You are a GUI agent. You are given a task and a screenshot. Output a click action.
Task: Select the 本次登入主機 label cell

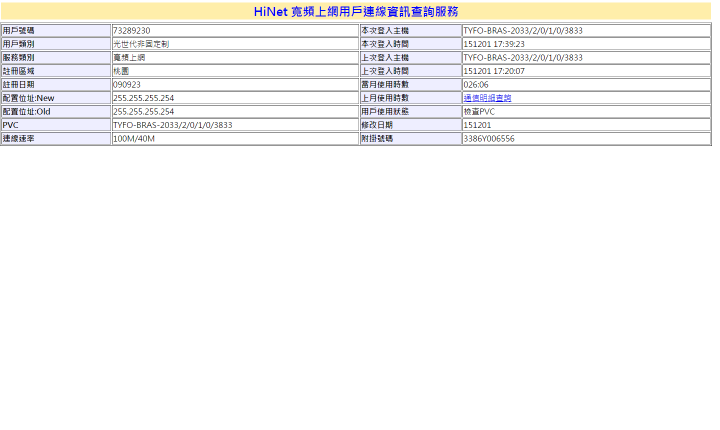(411, 30)
